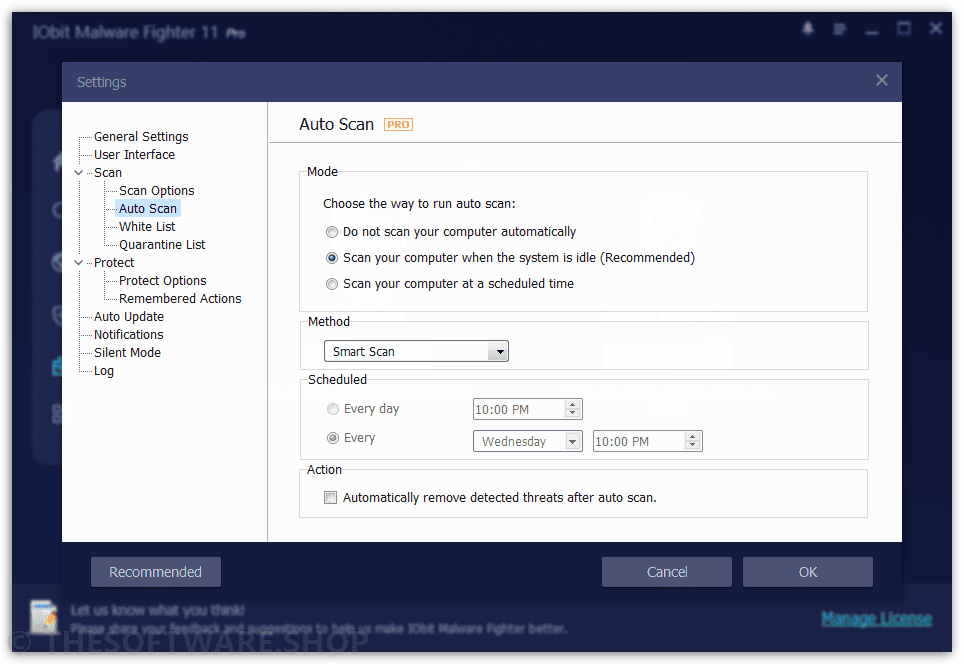The width and height of the screenshot is (964, 664).
Task: Cancel the settings changes
Action: (x=667, y=572)
